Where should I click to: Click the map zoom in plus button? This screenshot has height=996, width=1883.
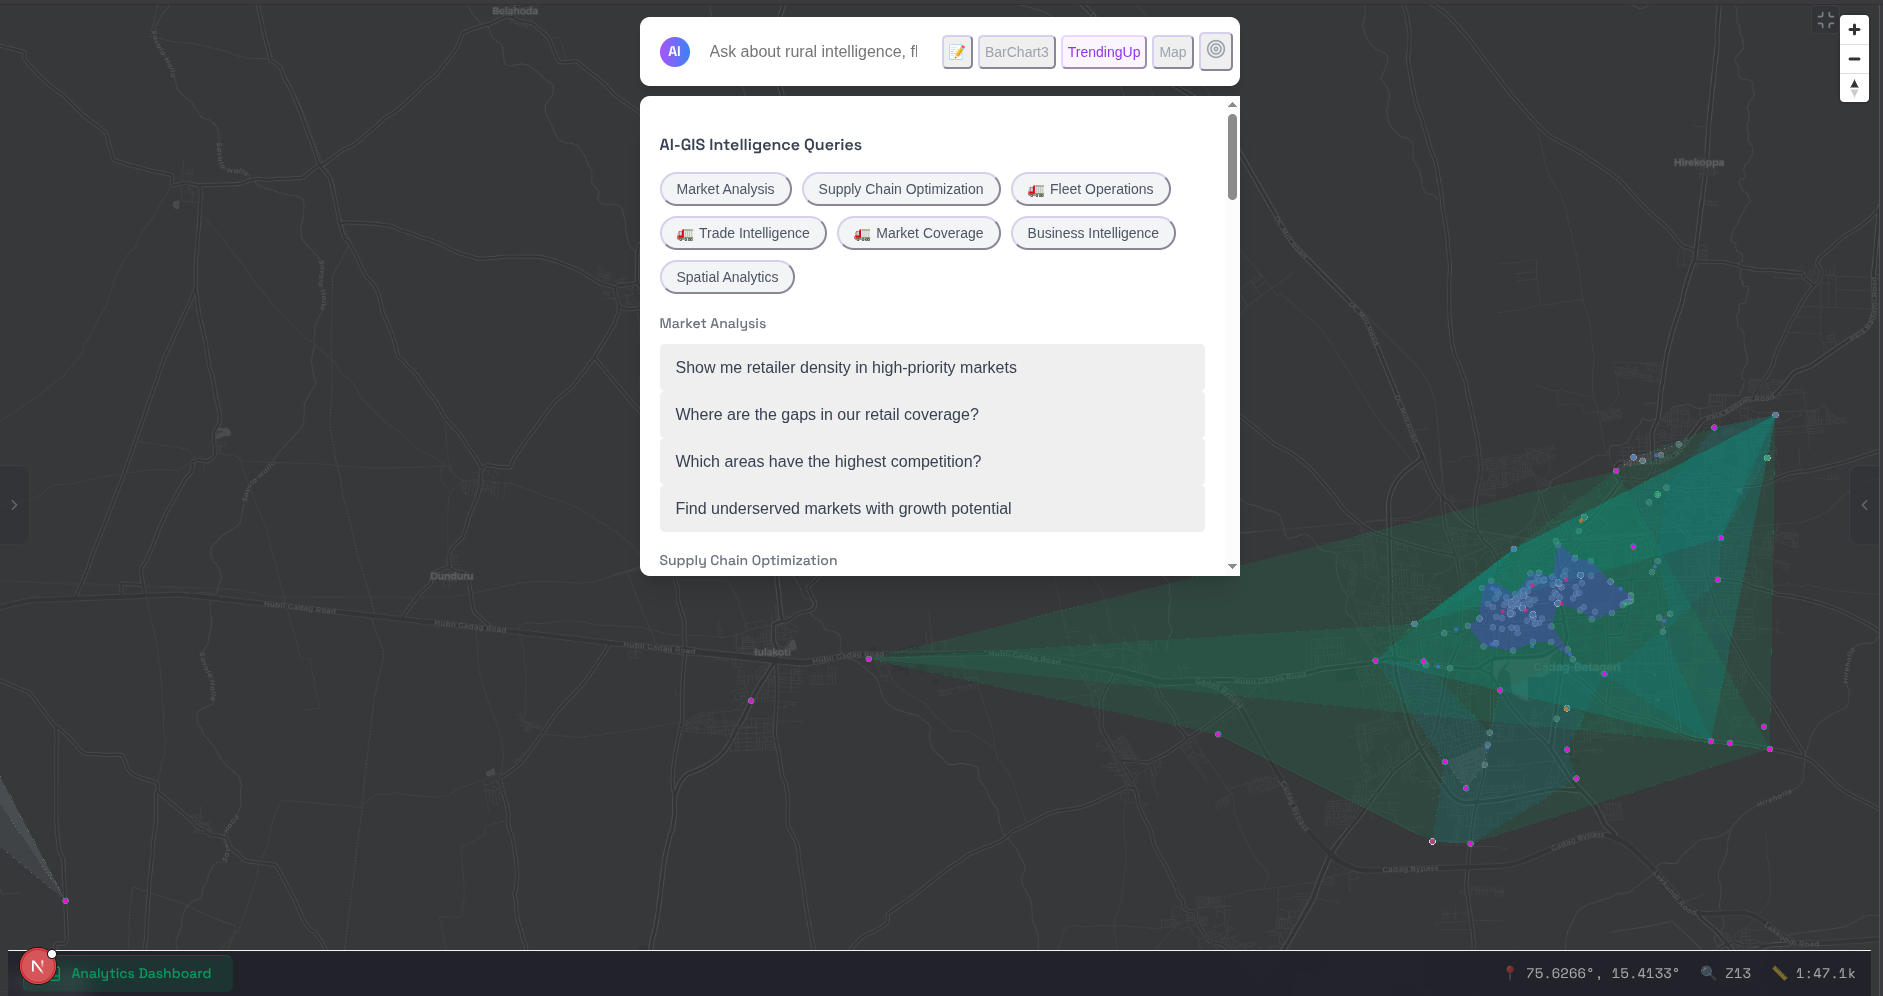click(1854, 30)
